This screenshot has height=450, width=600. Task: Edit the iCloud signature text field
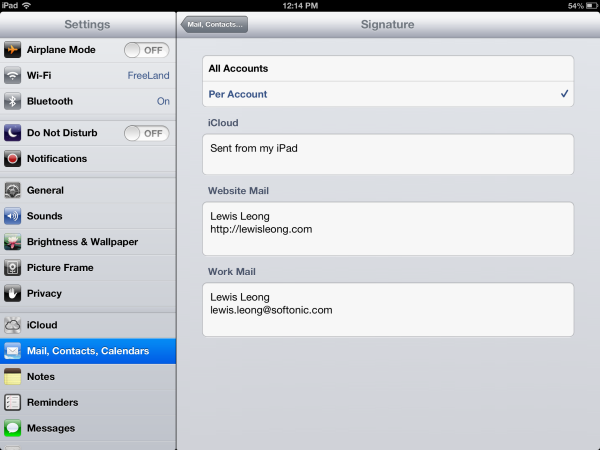tap(388, 154)
